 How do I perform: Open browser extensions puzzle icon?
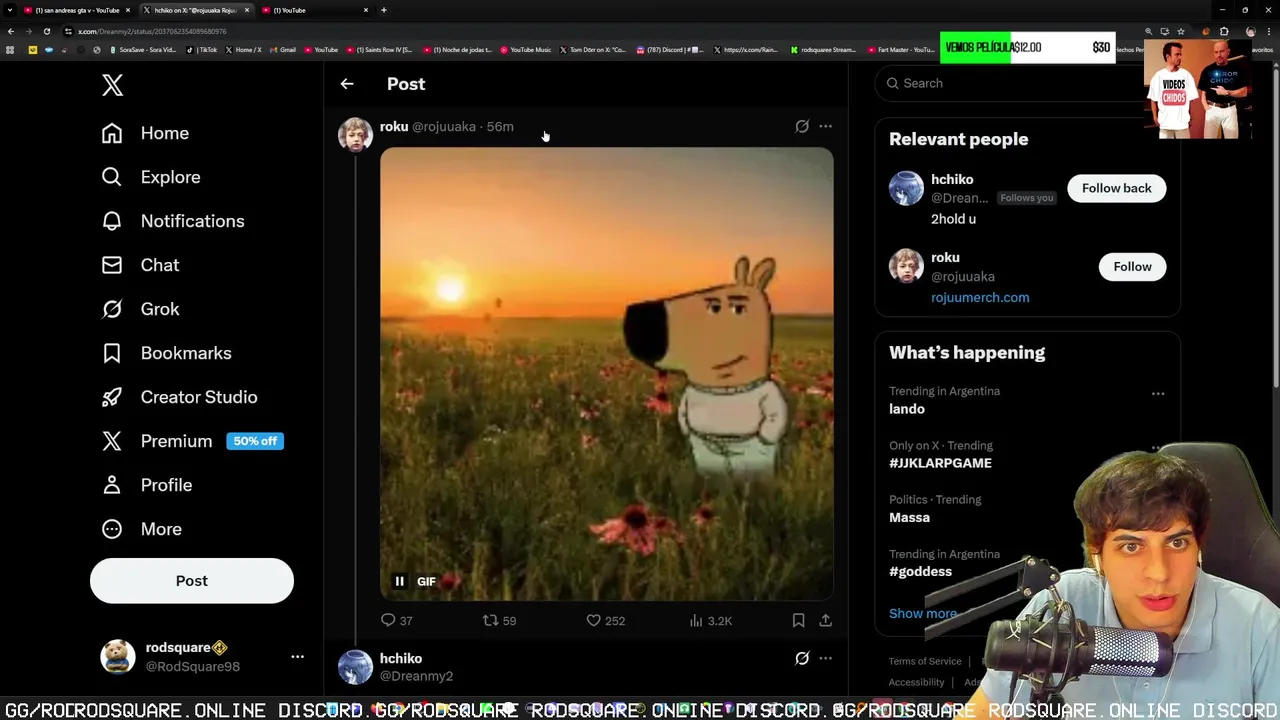1224,31
